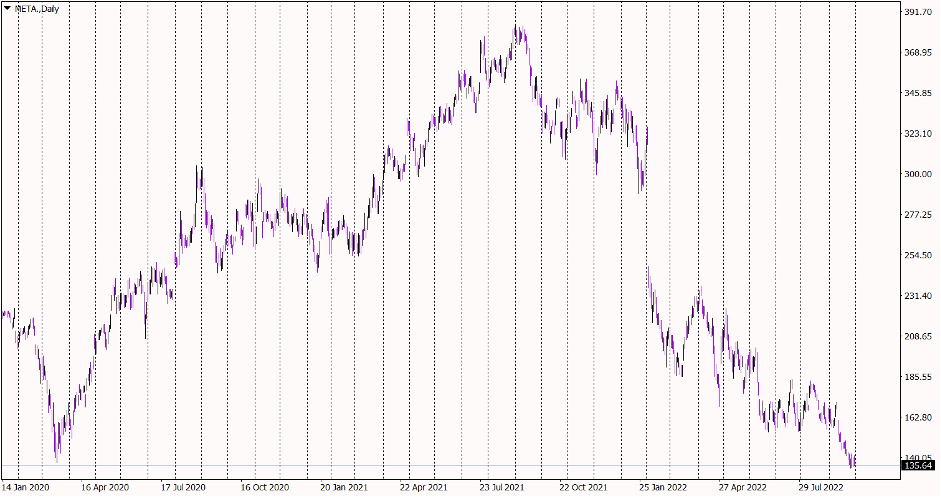
Task: Click the triangle icon beside META.,Daily
Action: pyautogui.click(x=7, y=8)
